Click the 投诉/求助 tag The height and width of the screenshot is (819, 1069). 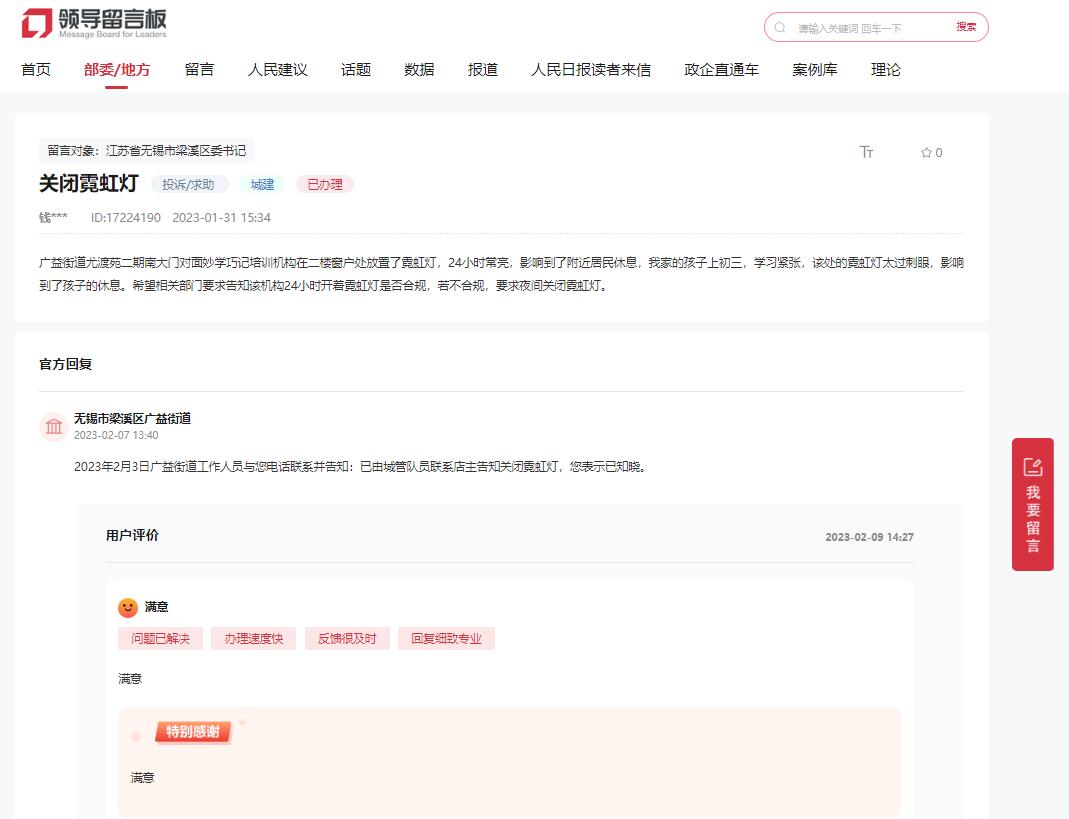click(x=189, y=185)
